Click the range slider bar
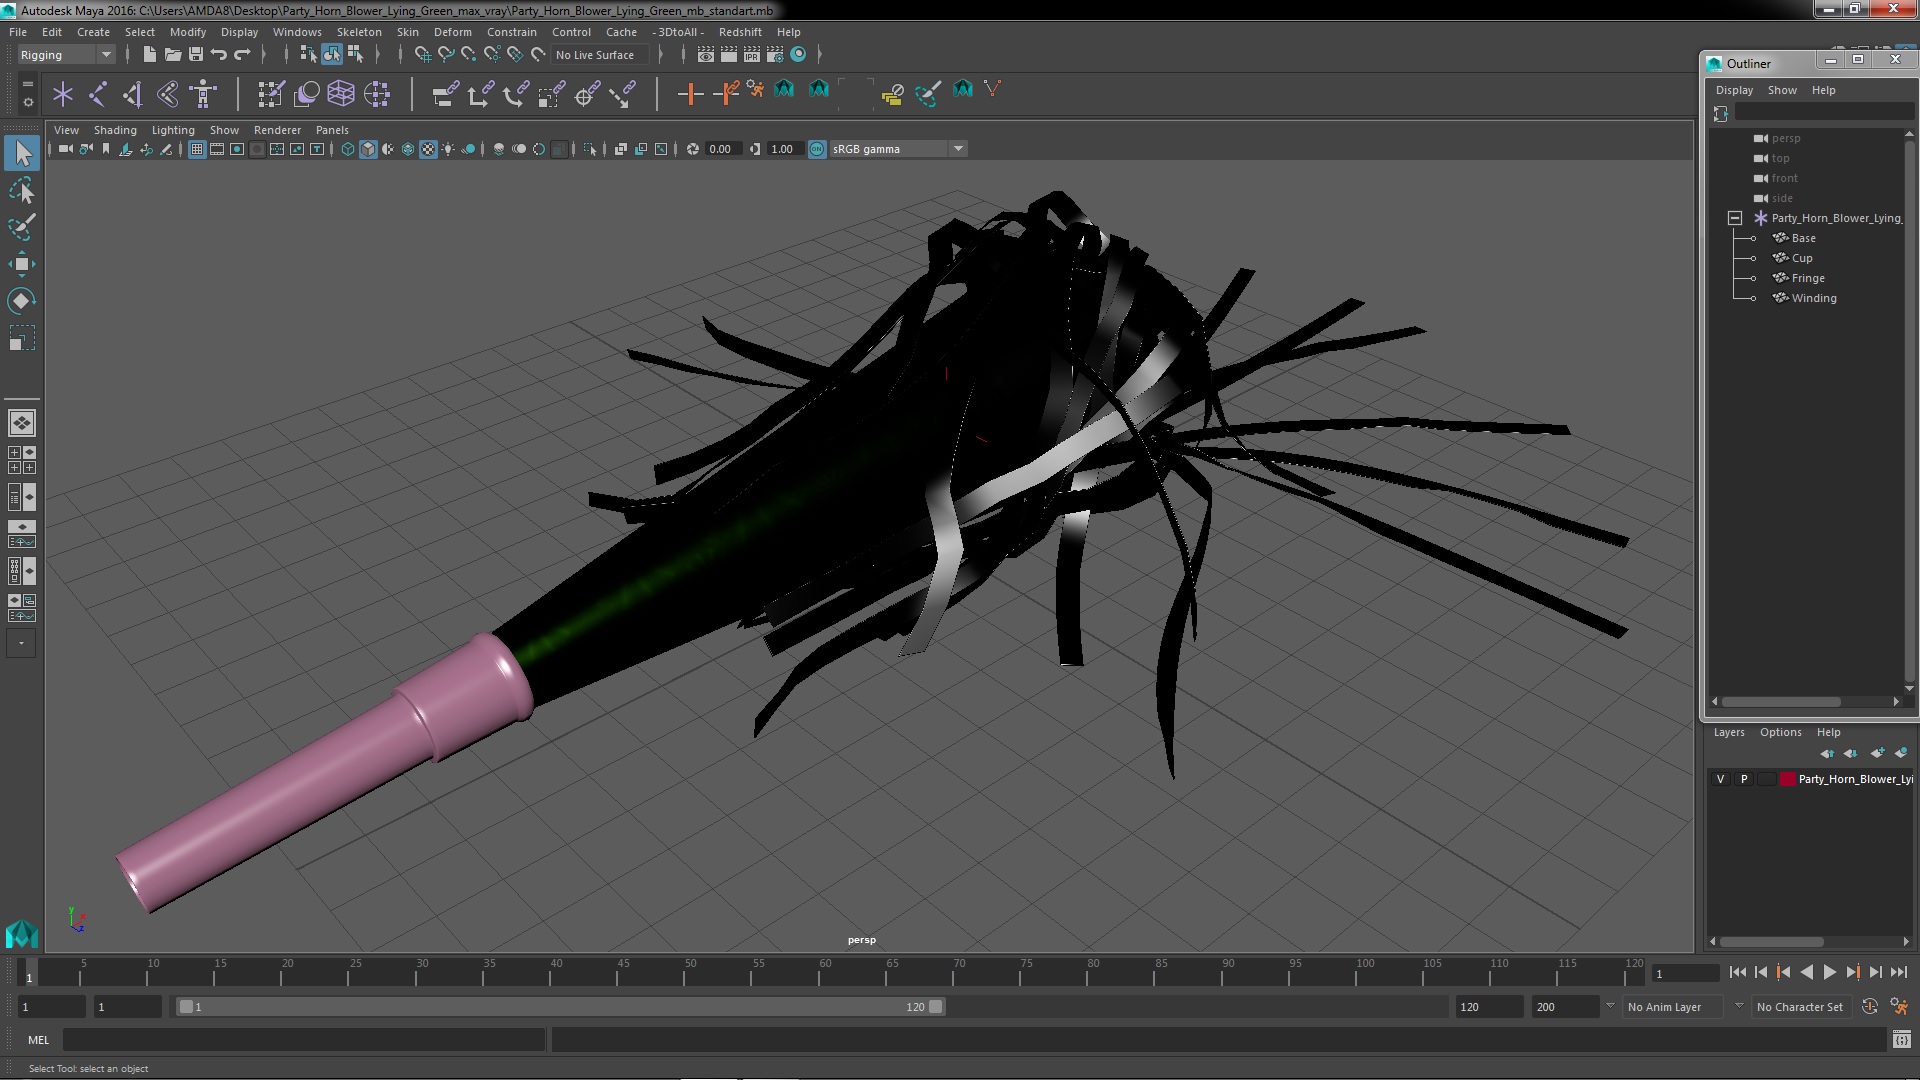This screenshot has height=1080, width=1920. (560, 1007)
